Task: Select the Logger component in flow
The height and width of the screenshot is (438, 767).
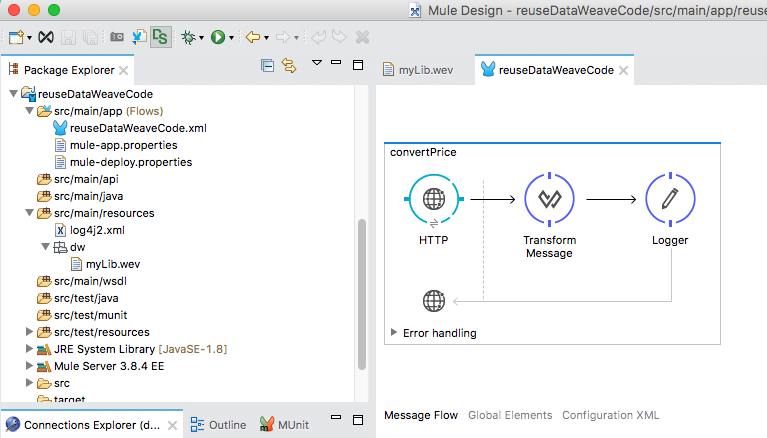Action: pos(670,199)
